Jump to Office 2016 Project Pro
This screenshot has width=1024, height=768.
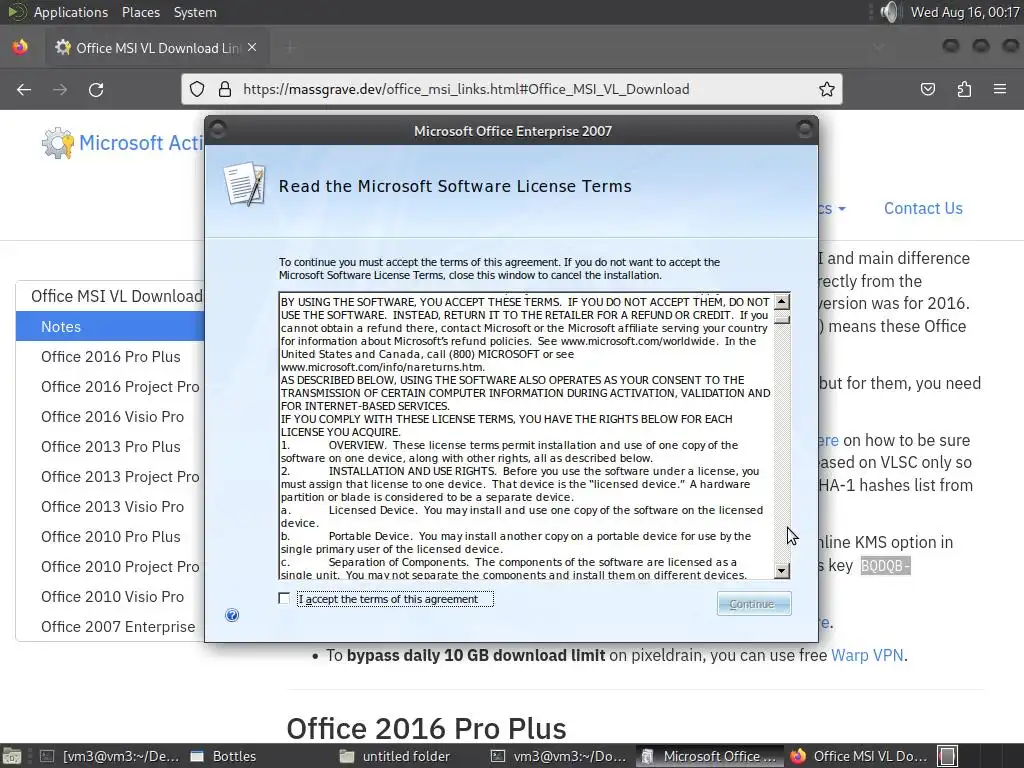pyautogui.click(x=120, y=387)
